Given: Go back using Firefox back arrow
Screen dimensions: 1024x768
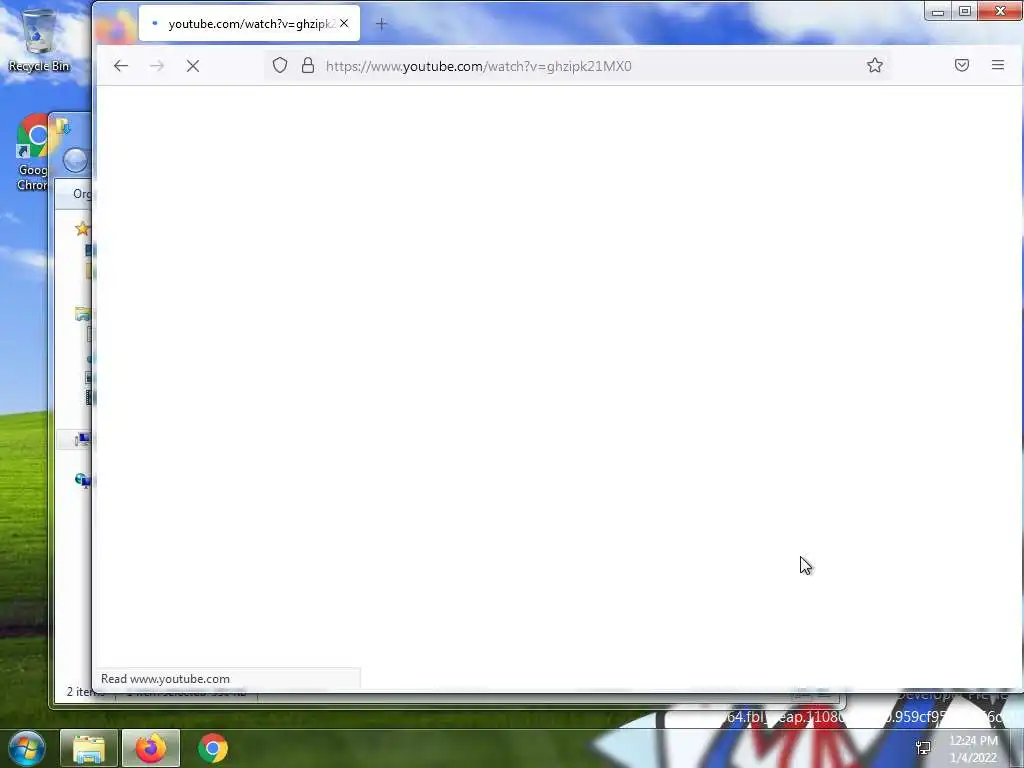Looking at the screenshot, I should pos(121,66).
